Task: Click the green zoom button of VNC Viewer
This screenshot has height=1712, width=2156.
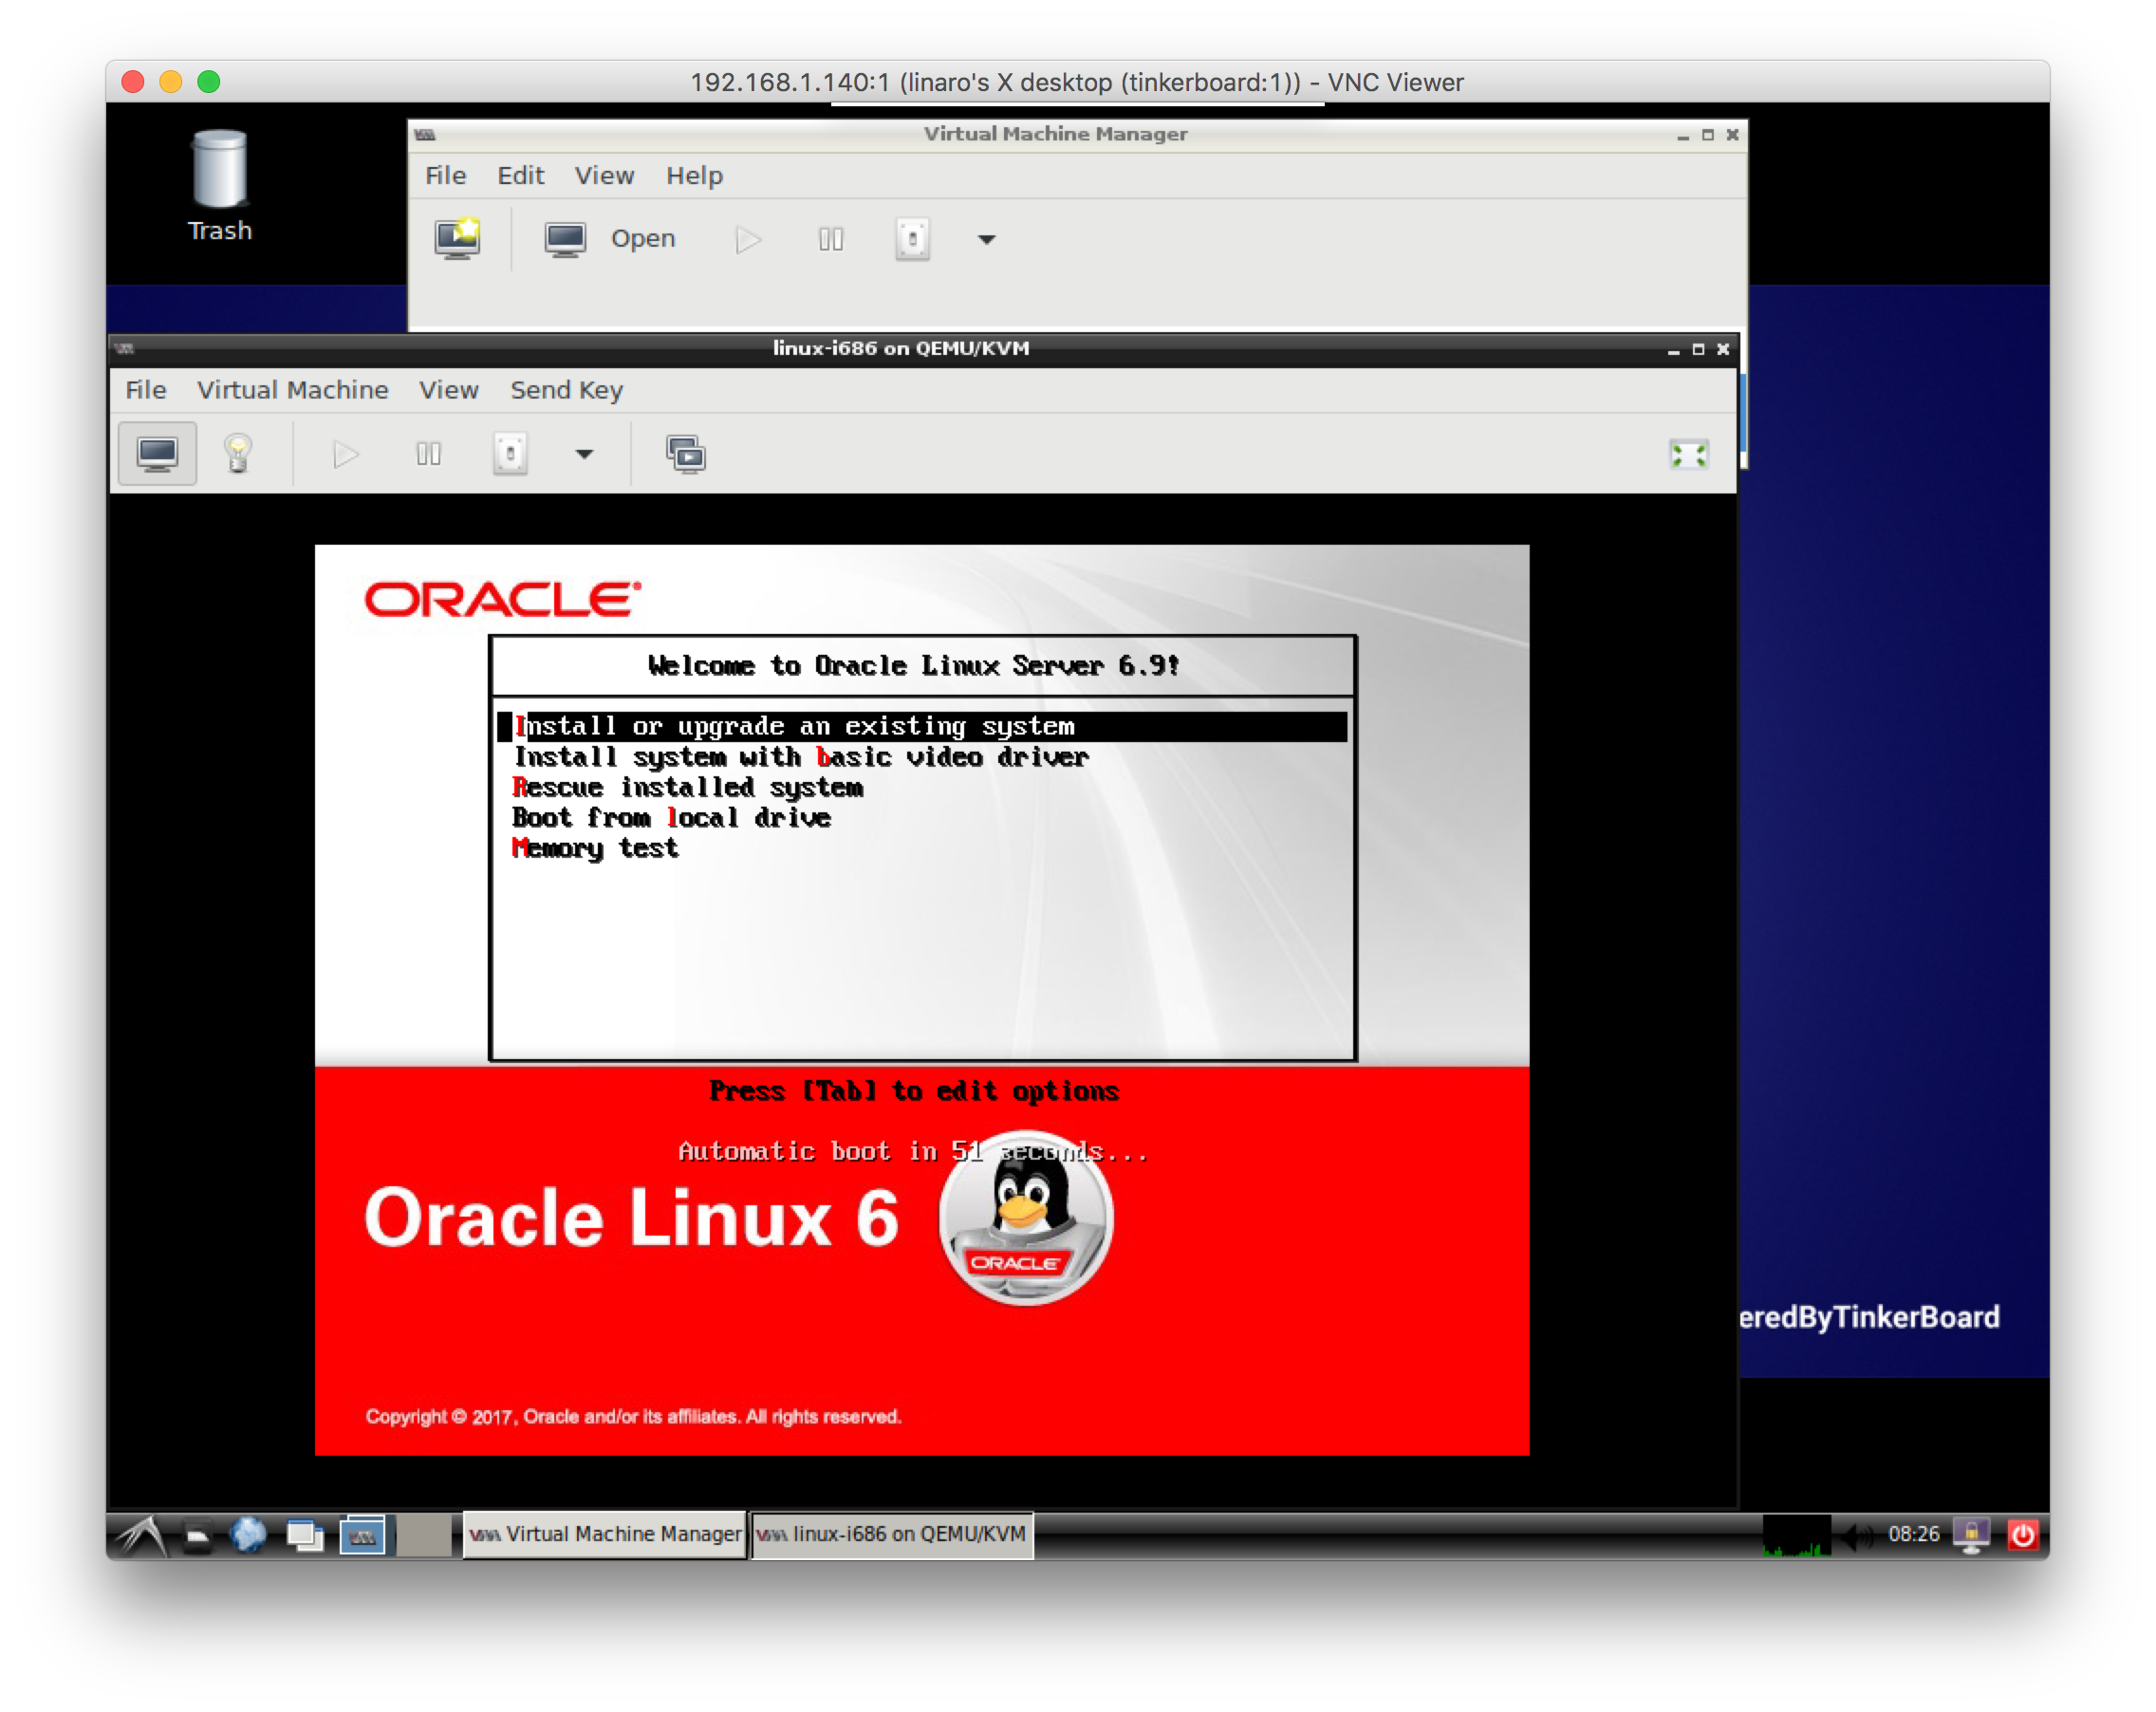Action: (x=209, y=82)
